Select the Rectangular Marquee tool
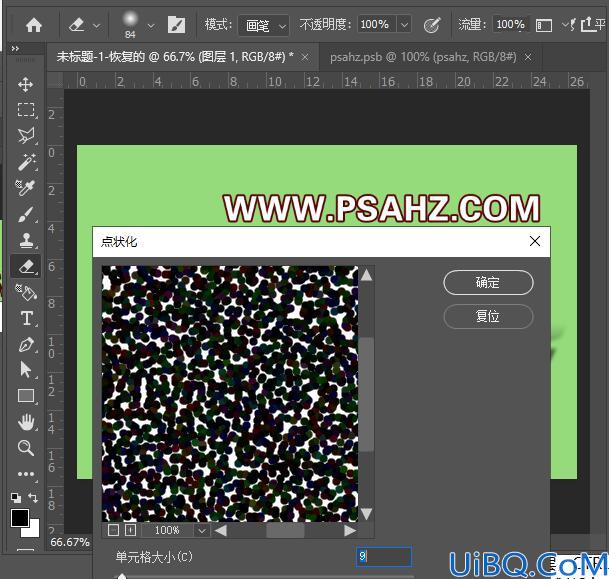This screenshot has width=609, height=579. click(x=26, y=110)
